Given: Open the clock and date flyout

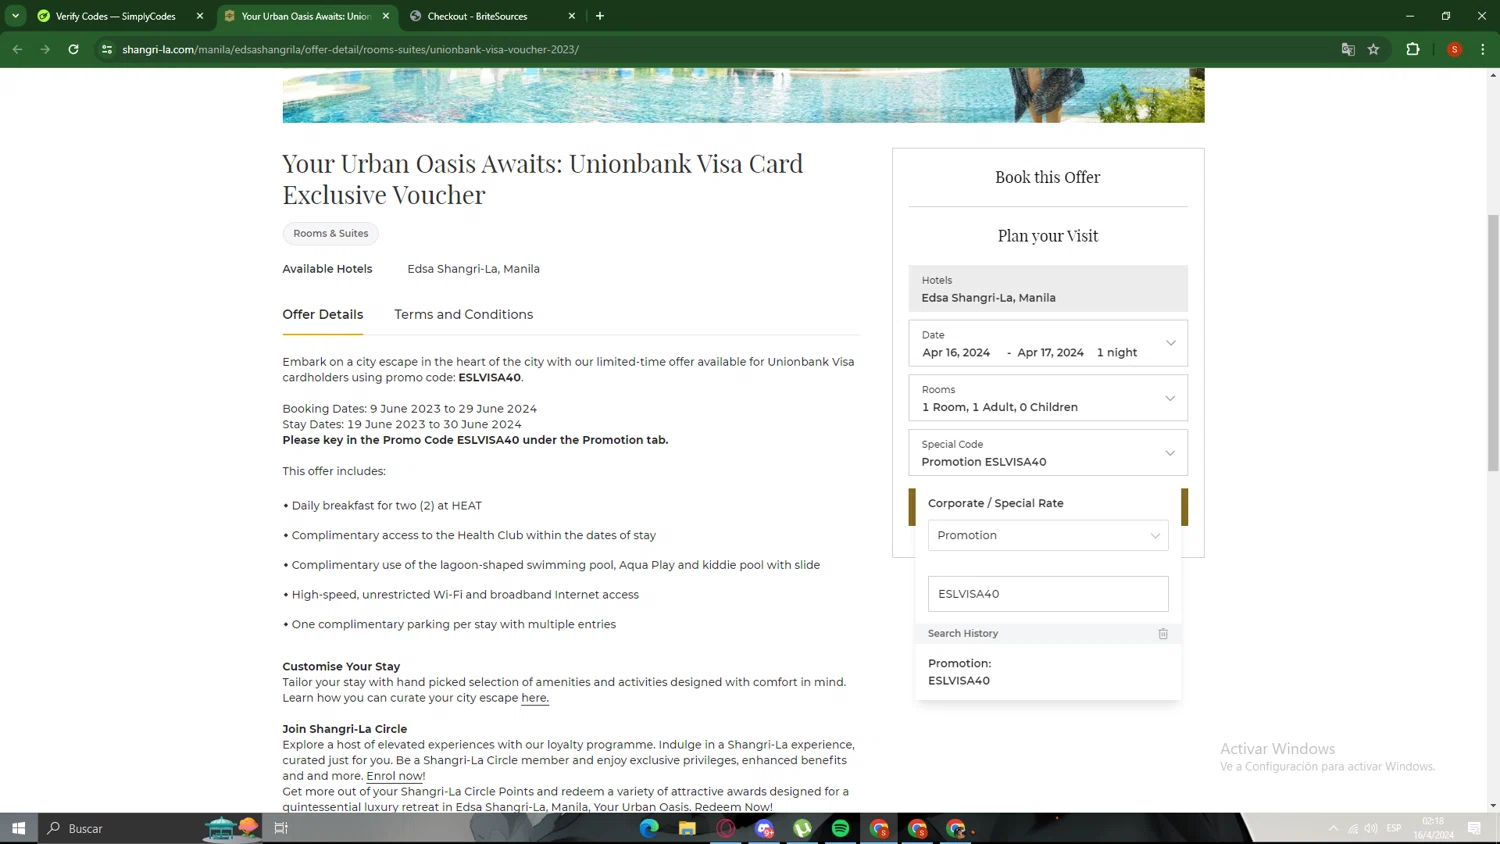Looking at the screenshot, I should tap(1433, 828).
